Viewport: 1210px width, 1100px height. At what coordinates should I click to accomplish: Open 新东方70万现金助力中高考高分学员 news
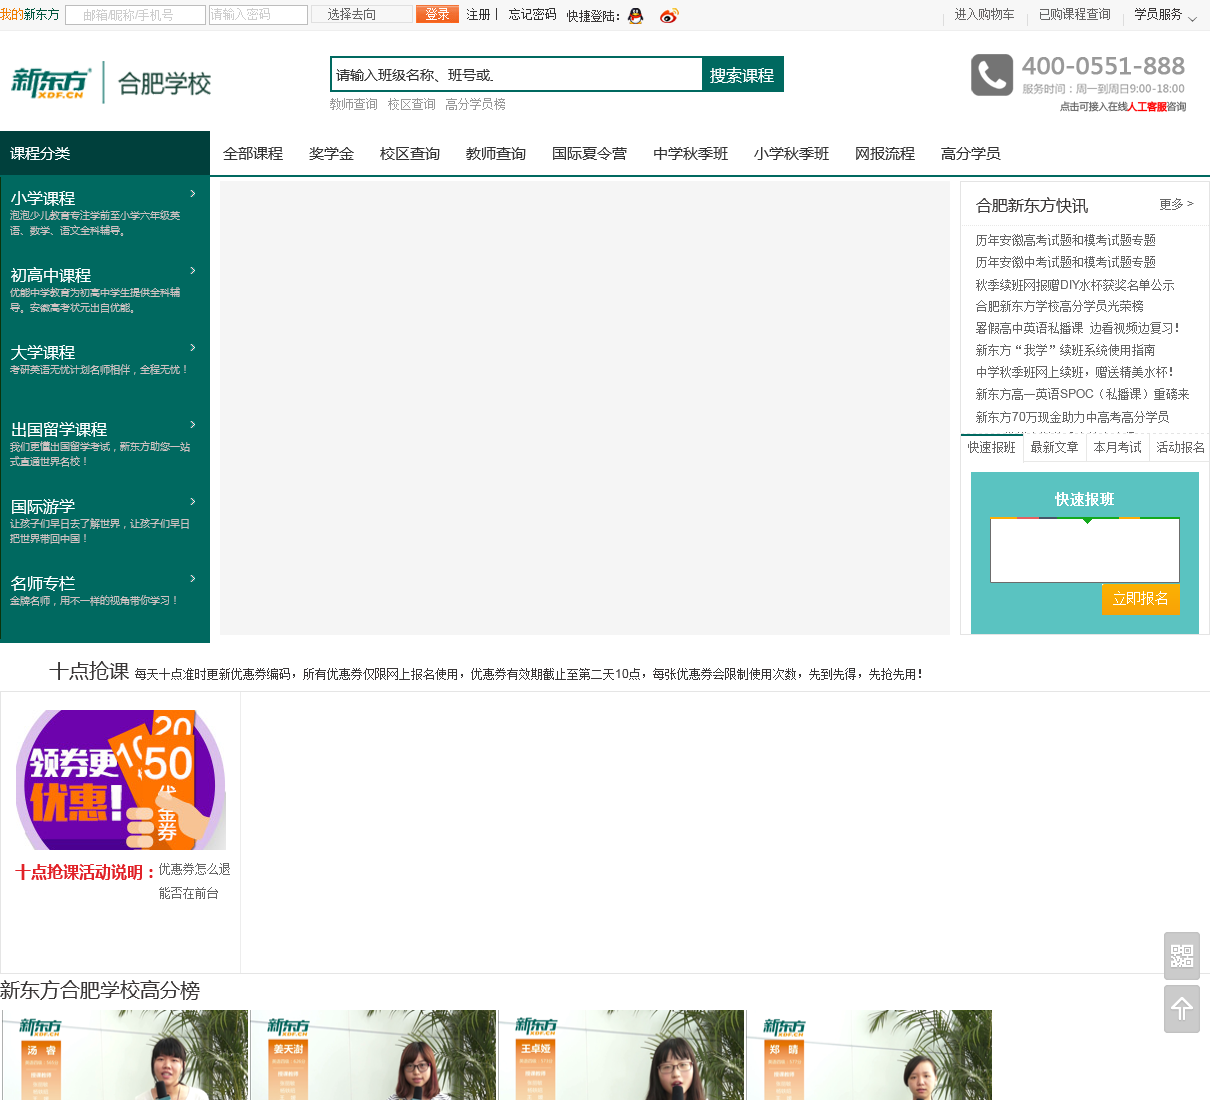(1072, 417)
